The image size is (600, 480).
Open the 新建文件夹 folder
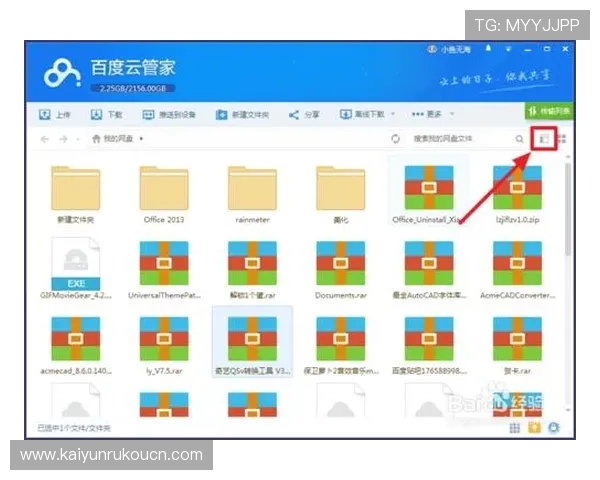click(x=76, y=194)
